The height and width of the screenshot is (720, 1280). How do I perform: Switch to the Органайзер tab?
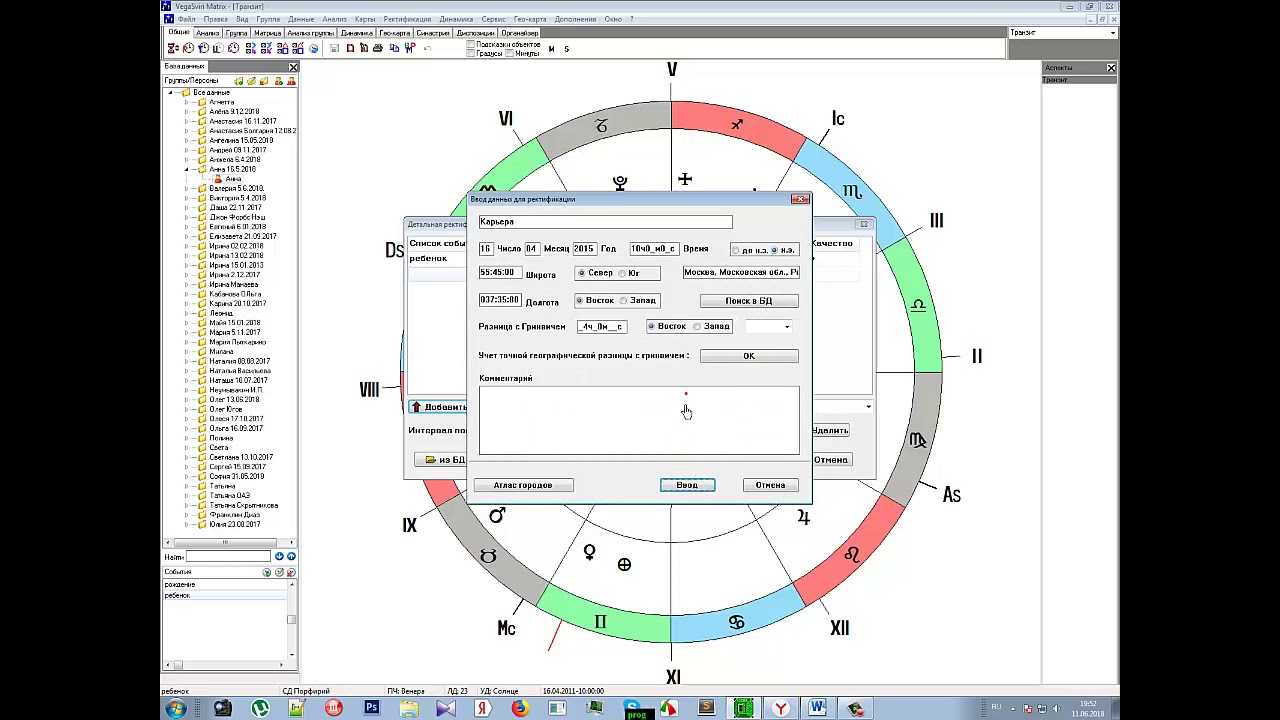pos(520,33)
